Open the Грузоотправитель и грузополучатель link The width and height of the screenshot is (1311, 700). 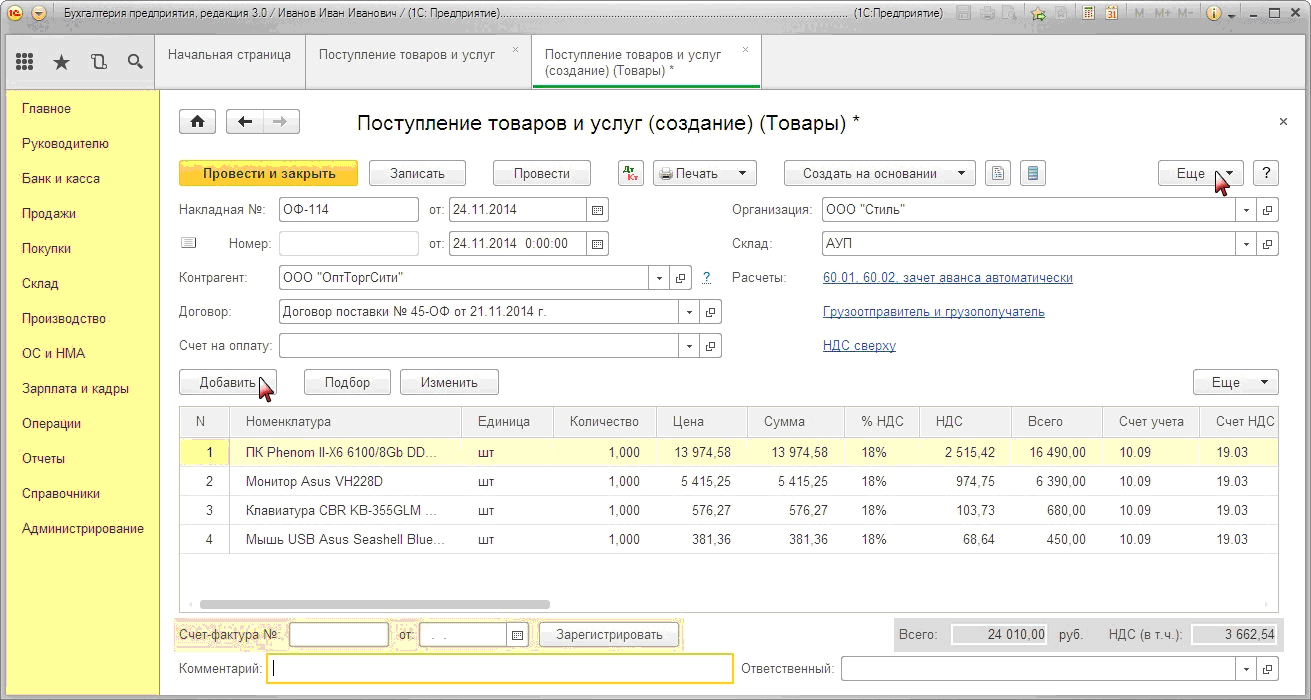[x=933, y=311]
